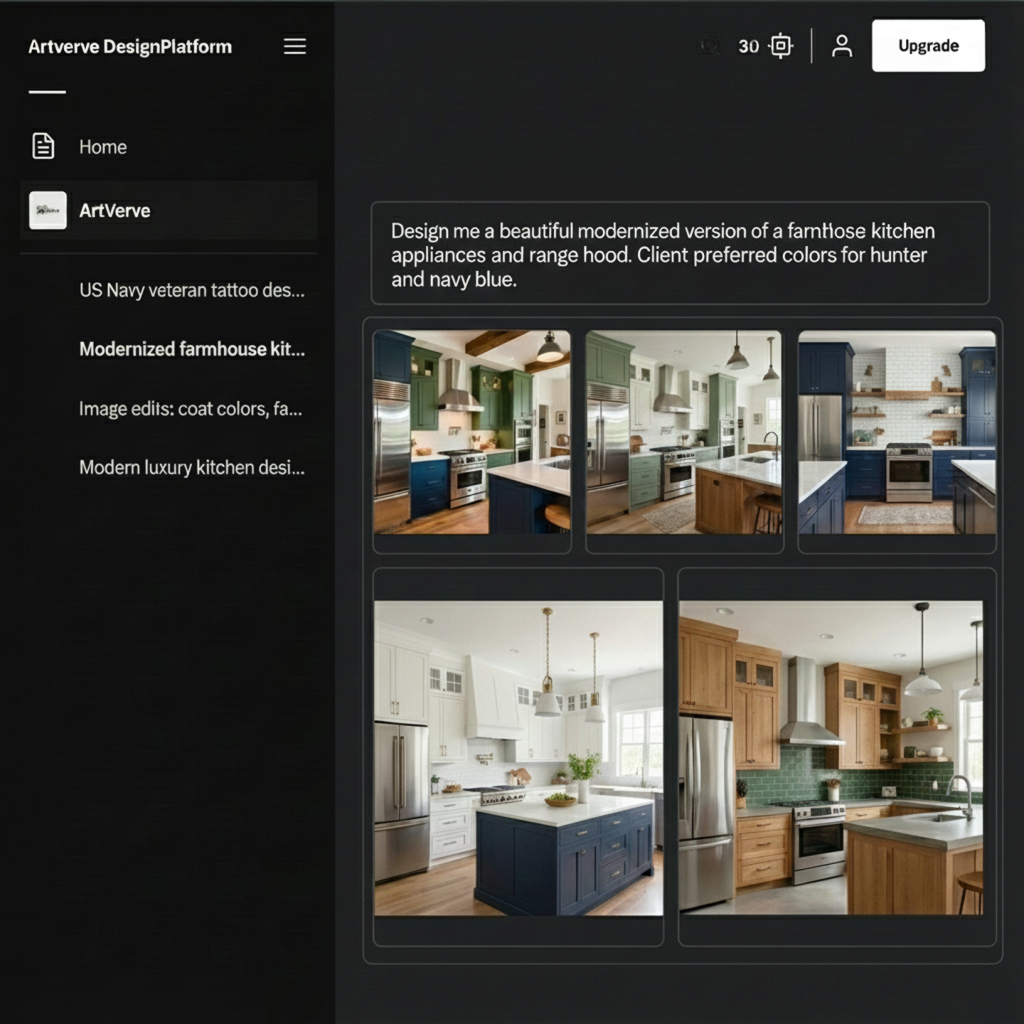Screen dimensions: 1024x1024
Task: Click the farmhouse kitchen prompt text box
Action: pyautogui.click(x=680, y=254)
